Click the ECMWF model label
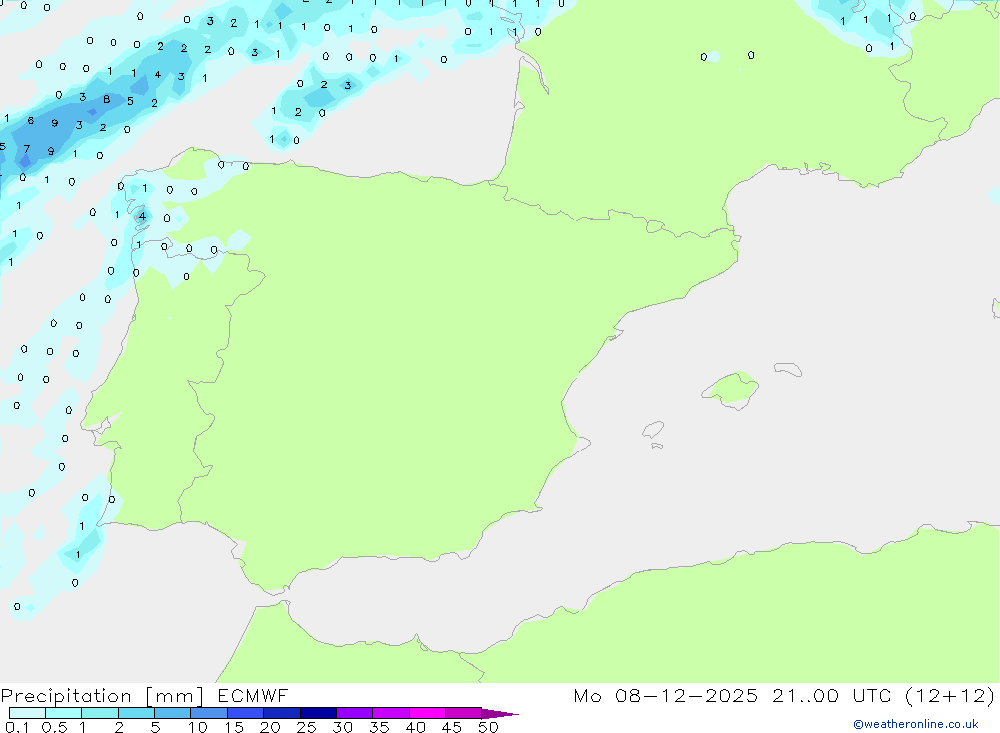1000x733 pixels. [x=251, y=696]
